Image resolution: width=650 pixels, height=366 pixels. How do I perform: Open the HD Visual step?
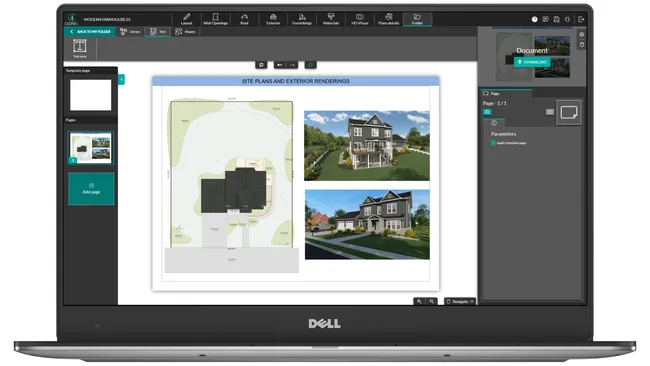point(359,19)
